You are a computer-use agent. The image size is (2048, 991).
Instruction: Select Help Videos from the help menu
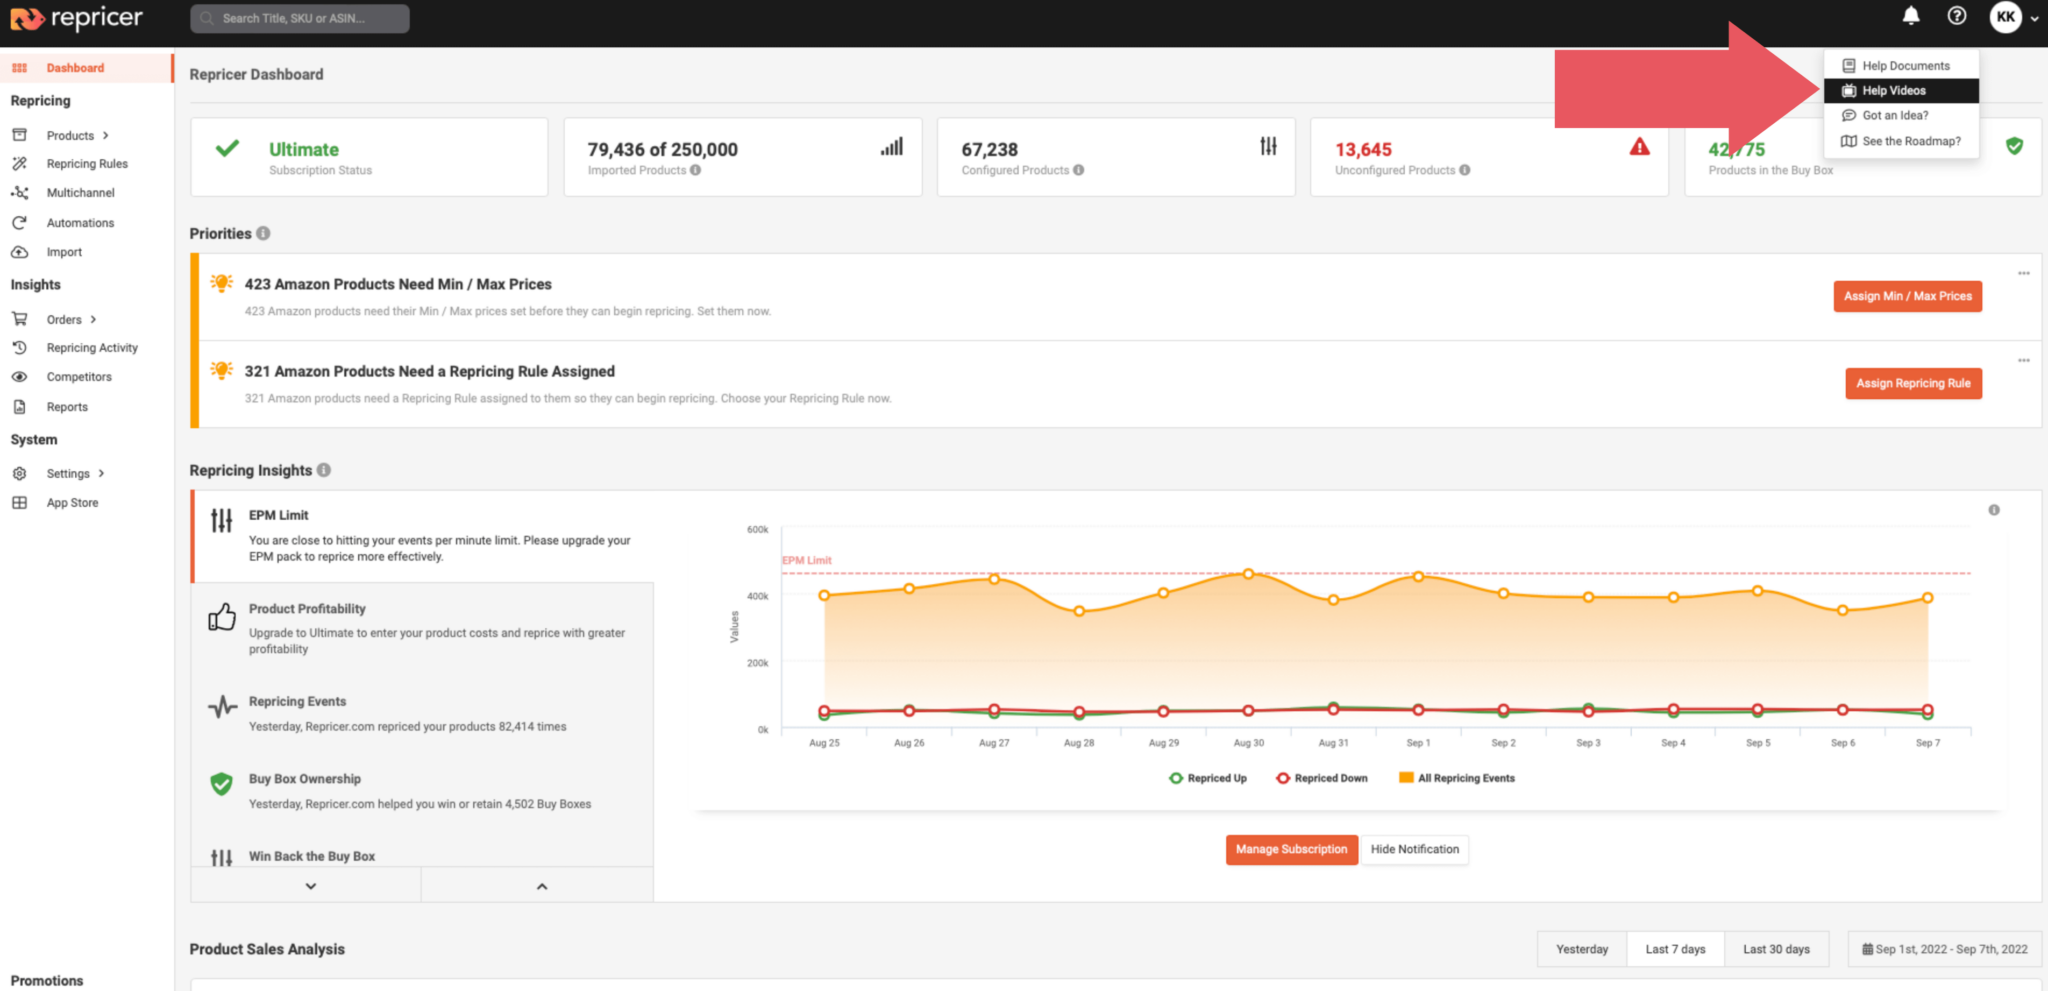pyautogui.click(x=1901, y=90)
